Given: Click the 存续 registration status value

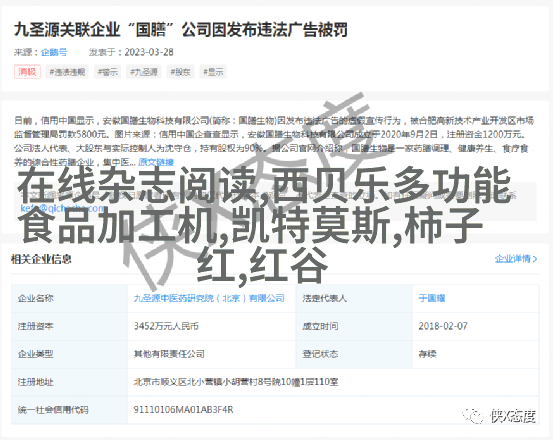Looking at the screenshot, I should click(427, 354).
